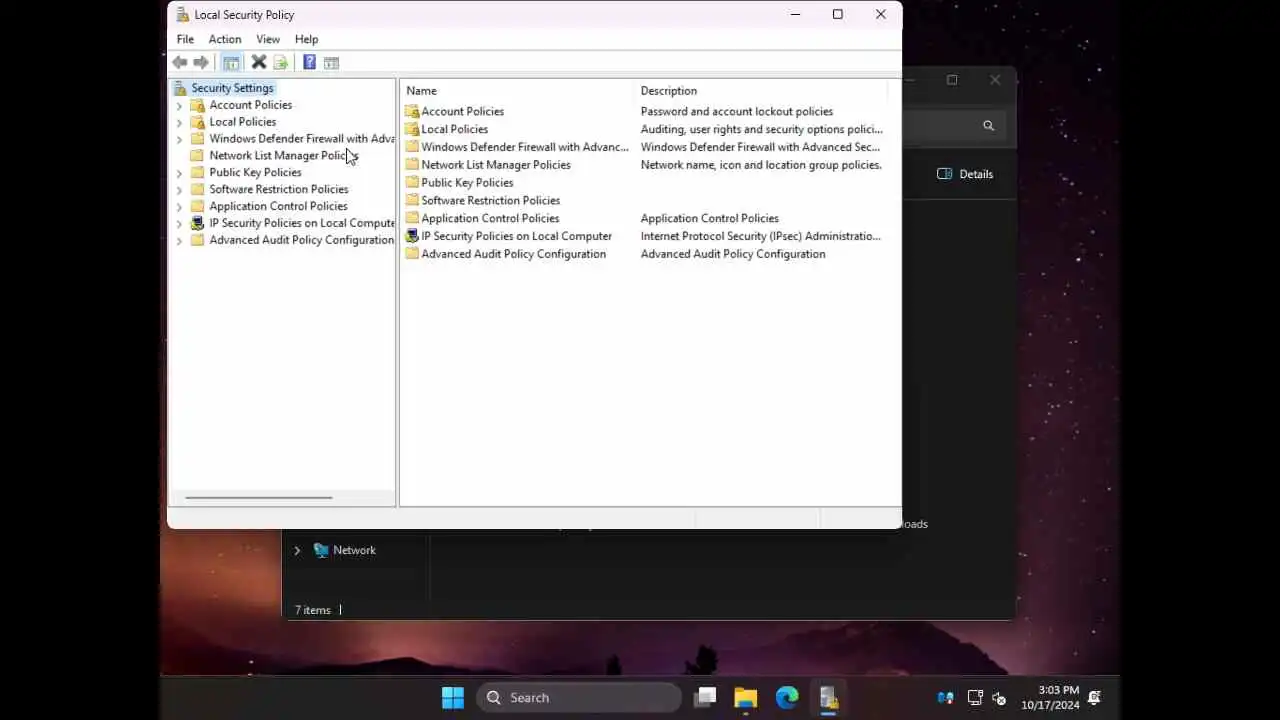Click 'Password and account lockout policies' description

[736, 111]
